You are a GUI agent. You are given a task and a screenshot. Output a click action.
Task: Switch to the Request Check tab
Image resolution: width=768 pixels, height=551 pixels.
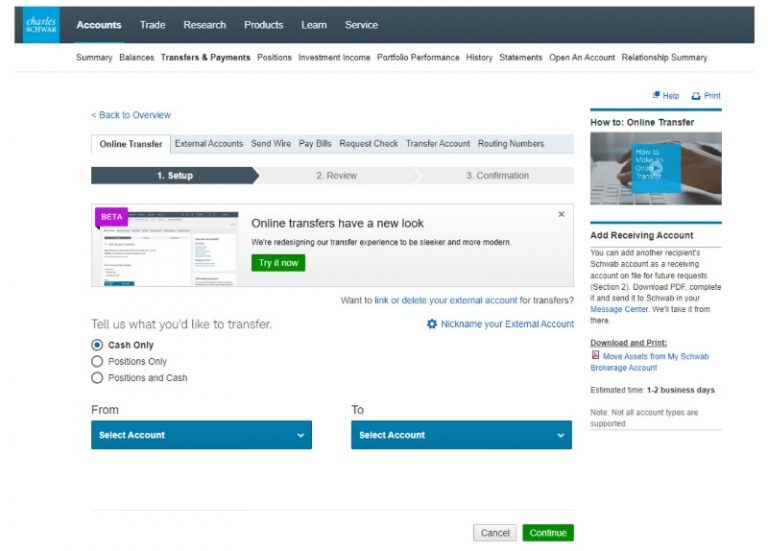368,144
